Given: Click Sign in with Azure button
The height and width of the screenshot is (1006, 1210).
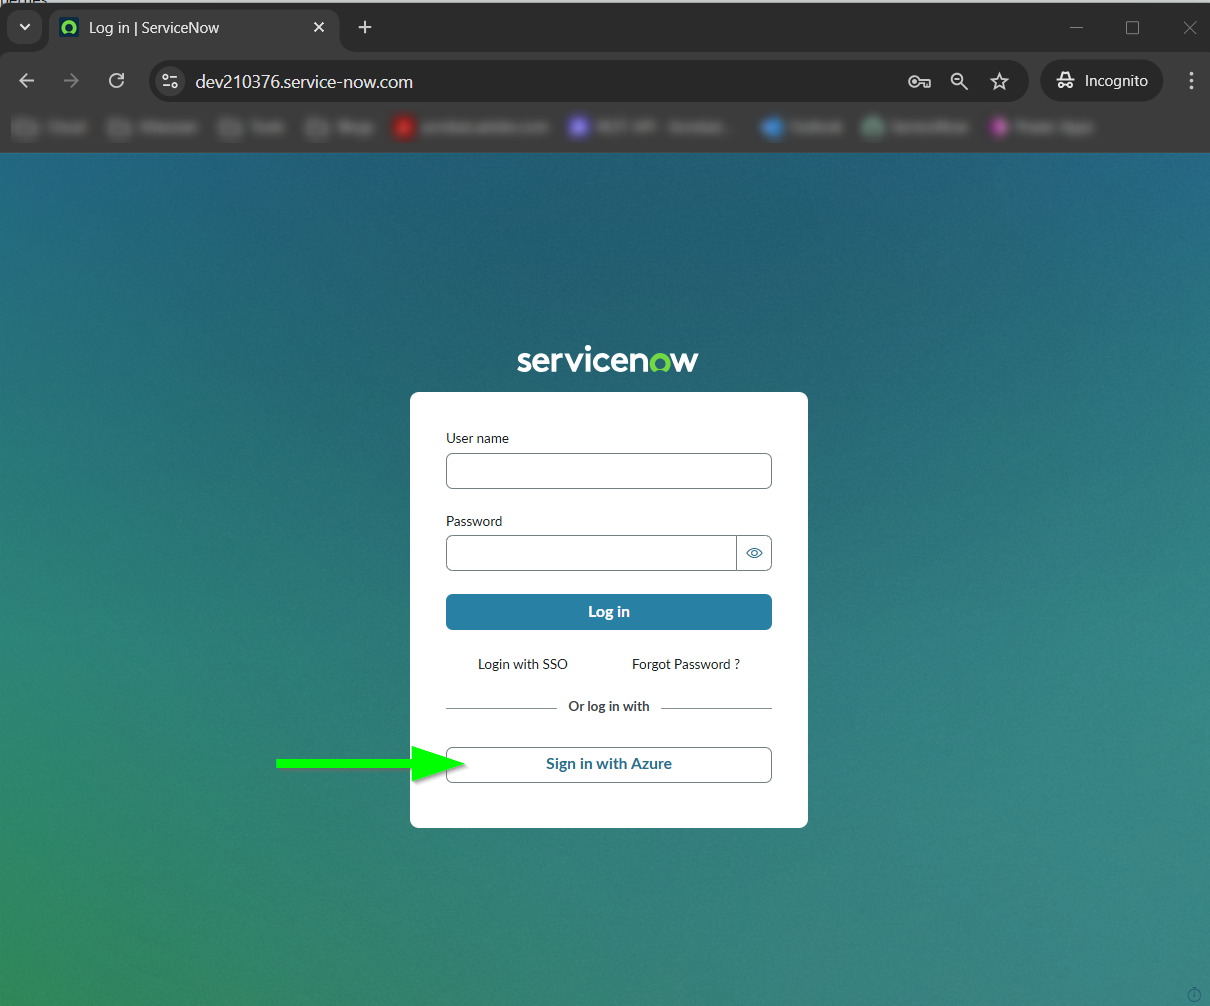Looking at the screenshot, I should (608, 764).
